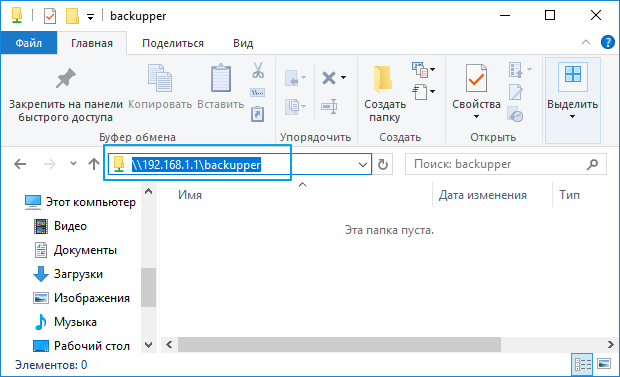Expand the Select (Выделить) dropdown arrow
Viewport: 620px width, 377px height.
tap(572, 117)
